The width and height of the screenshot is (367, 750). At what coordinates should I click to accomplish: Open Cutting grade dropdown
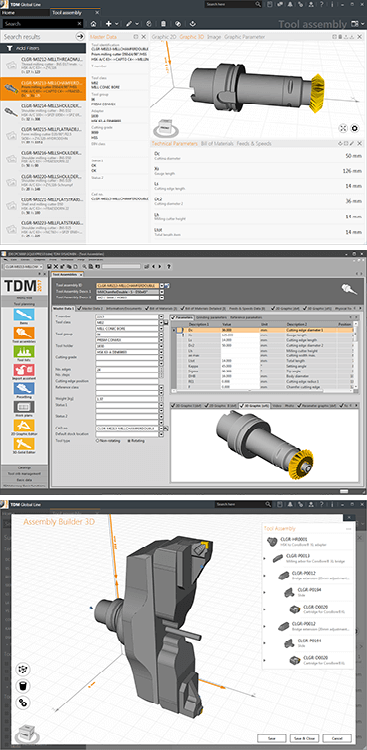click(x=160, y=357)
